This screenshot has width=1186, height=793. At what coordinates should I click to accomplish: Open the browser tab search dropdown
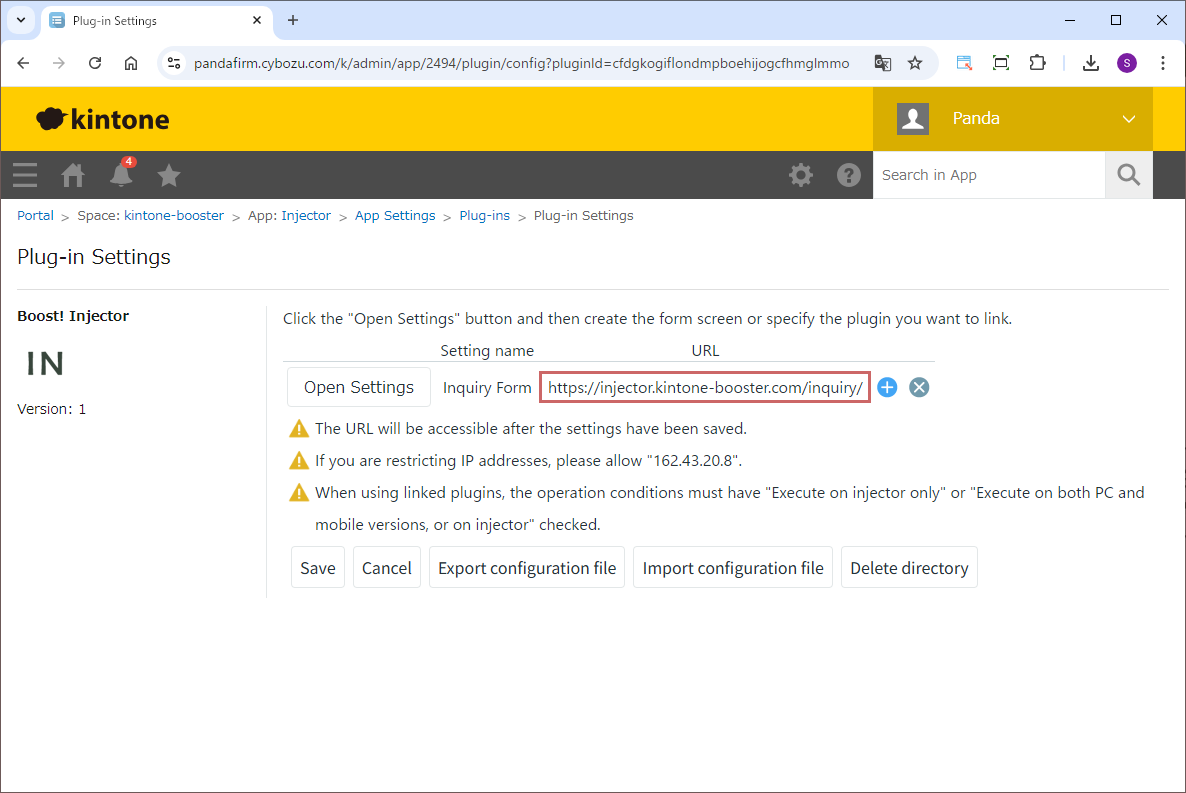(x=20, y=20)
